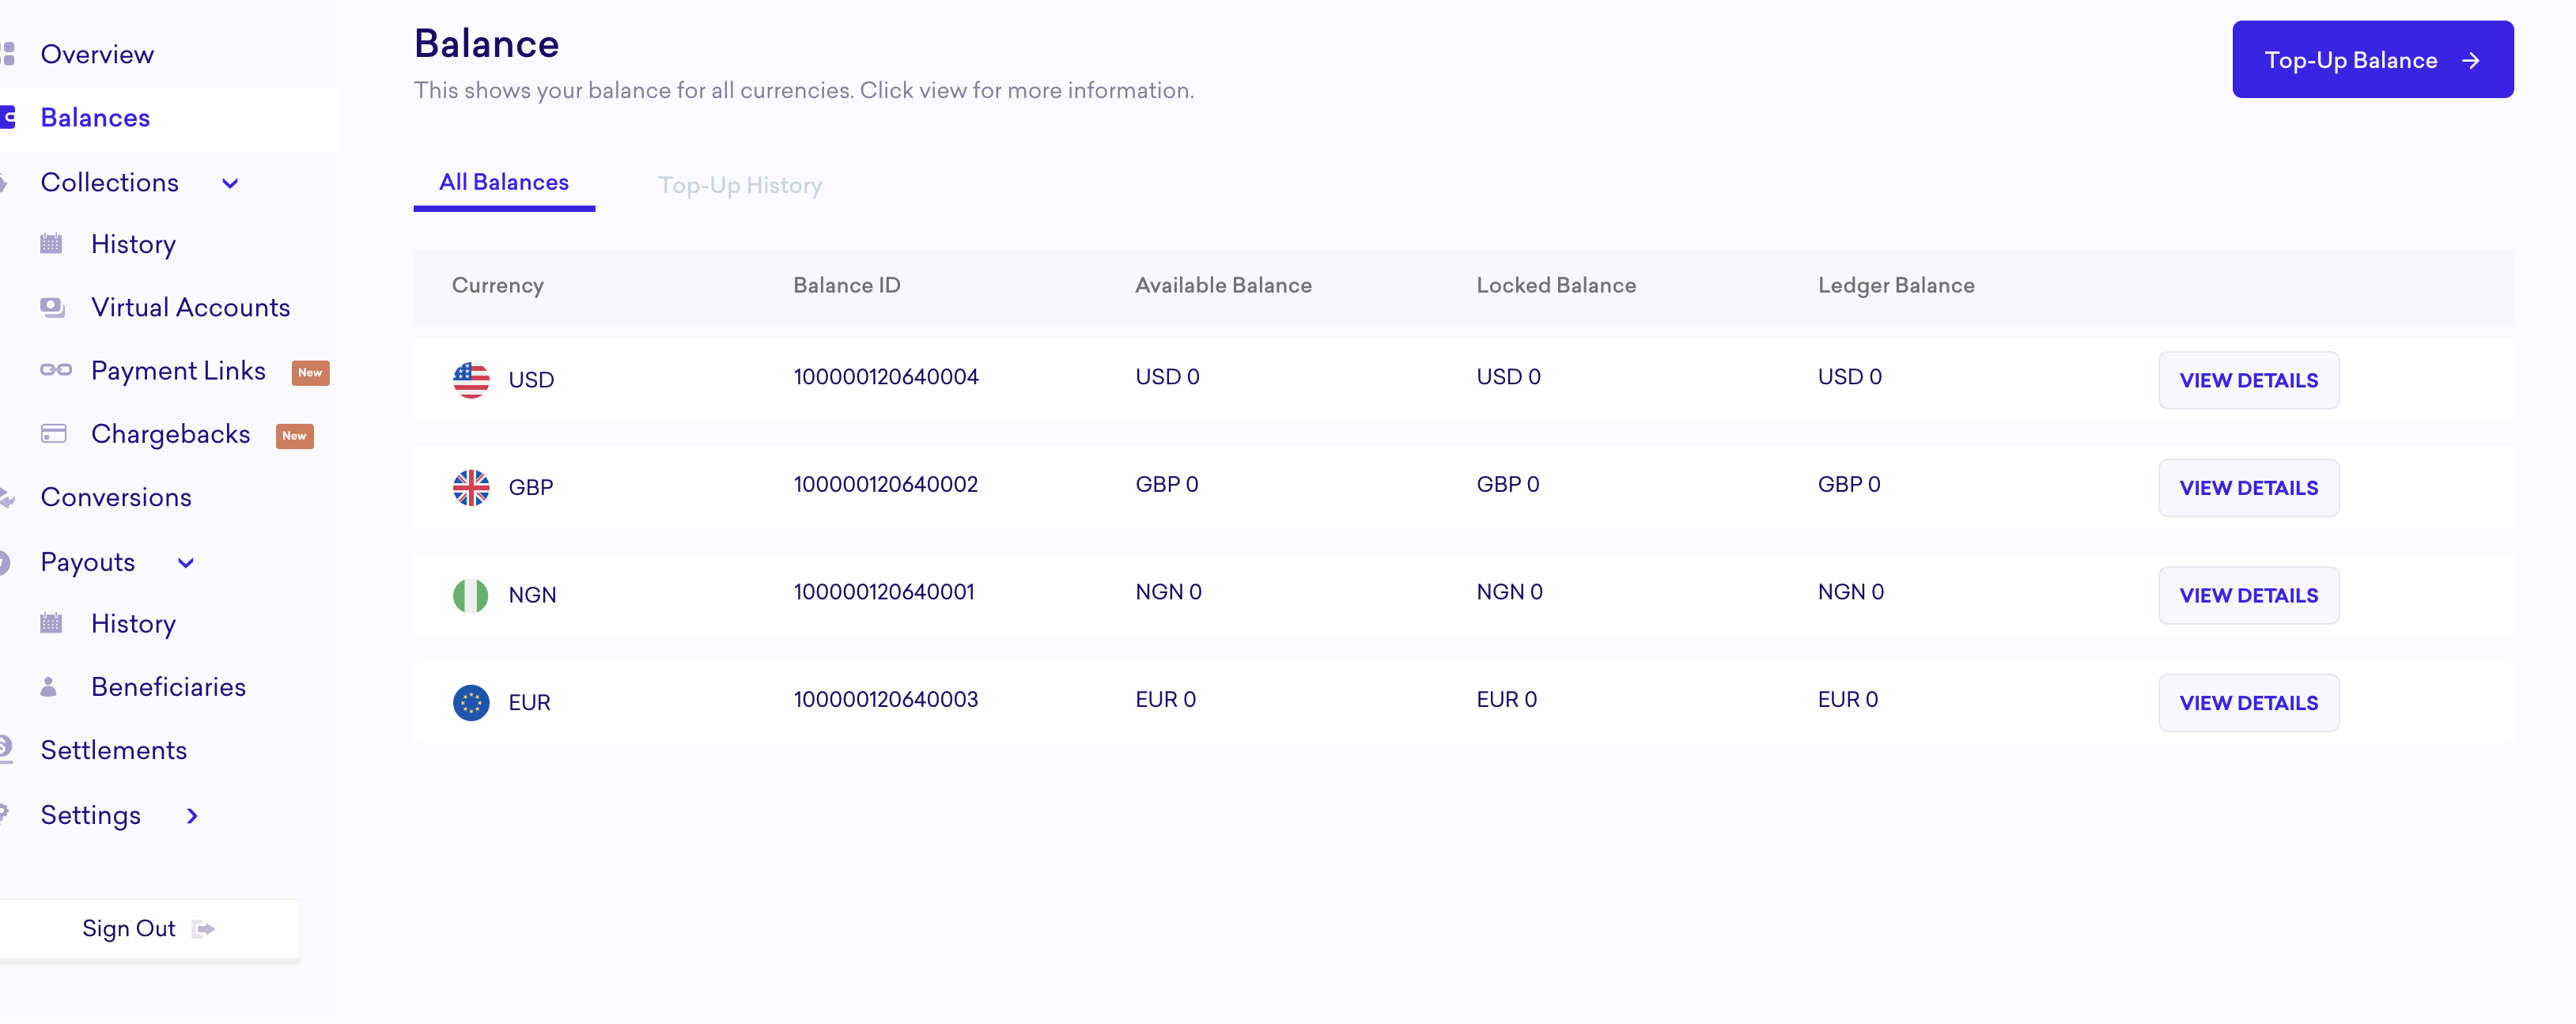Click the USD flag icon
Screen dimensions: 2576x1024
click(471, 380)
